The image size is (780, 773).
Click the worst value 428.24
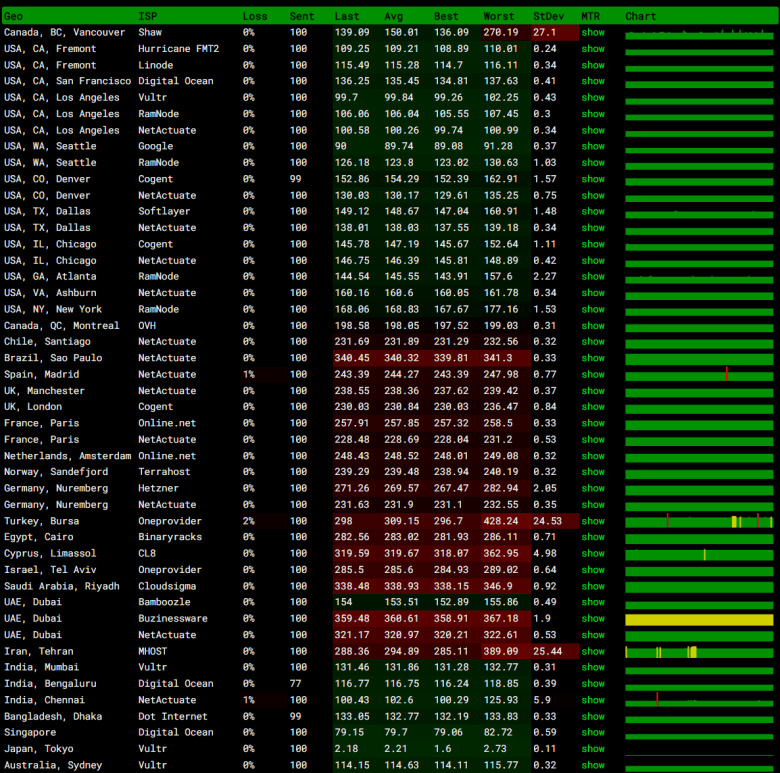pyautogui.click(x=501, y=521)
